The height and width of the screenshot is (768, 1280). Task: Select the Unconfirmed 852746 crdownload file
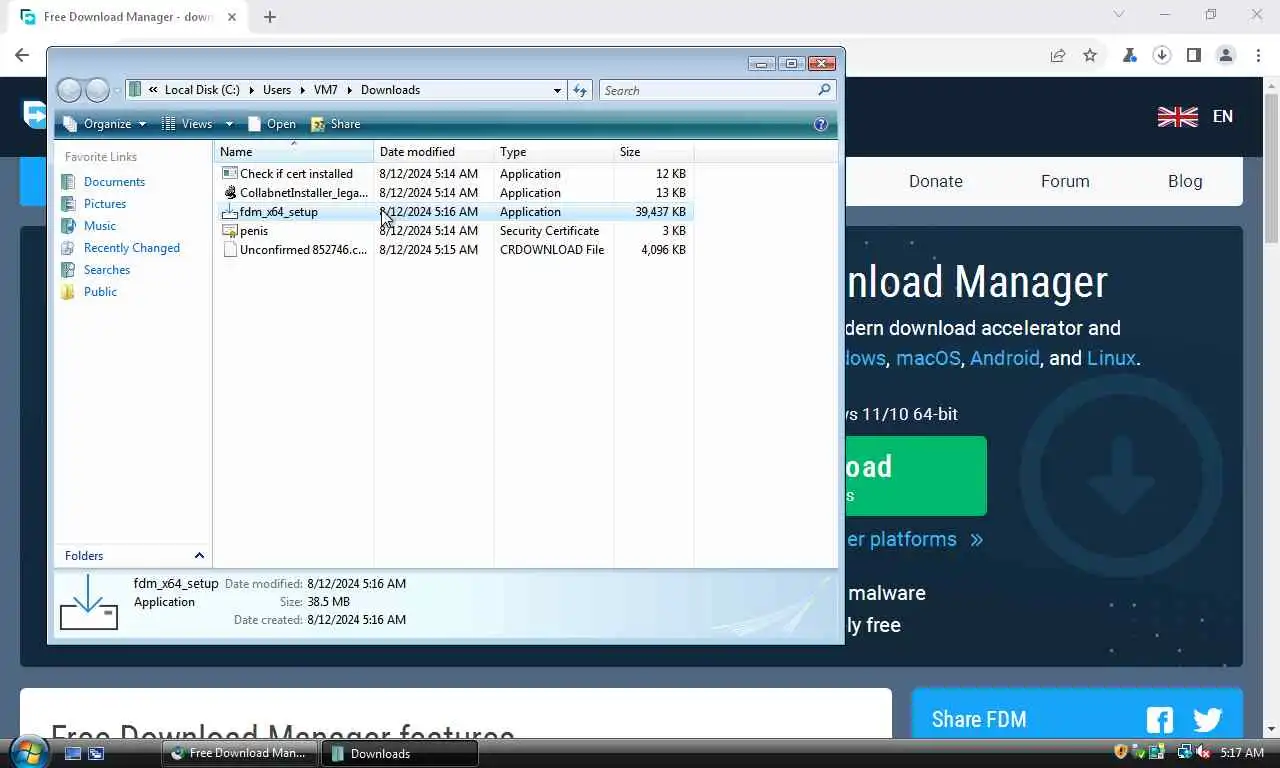(x=303, y=250)
